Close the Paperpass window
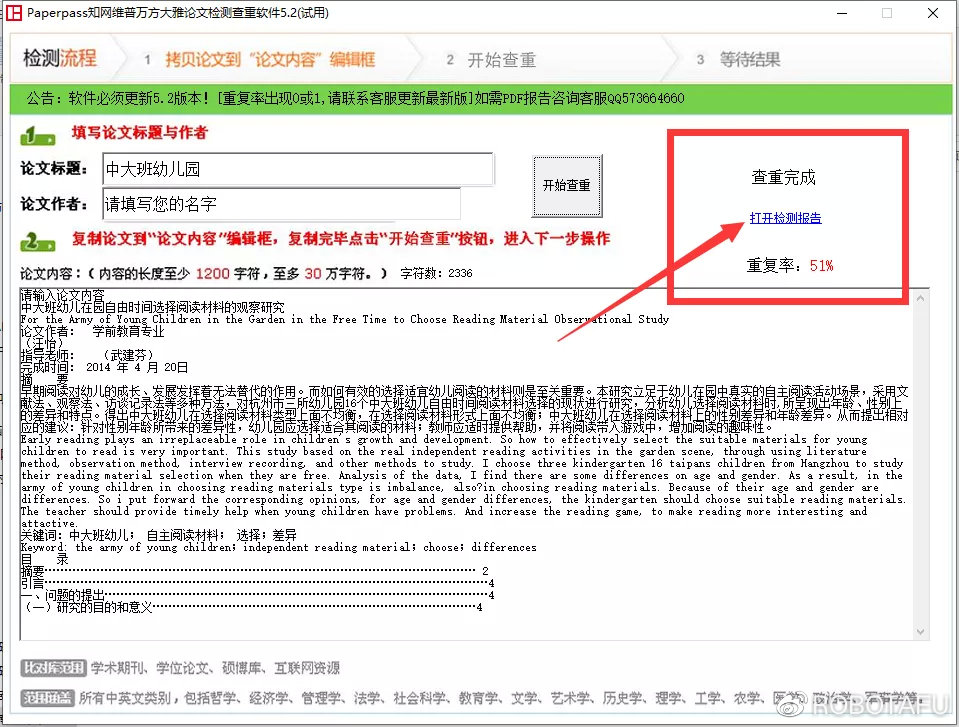Viewport: 959px width, 727px height. point(933,13)
